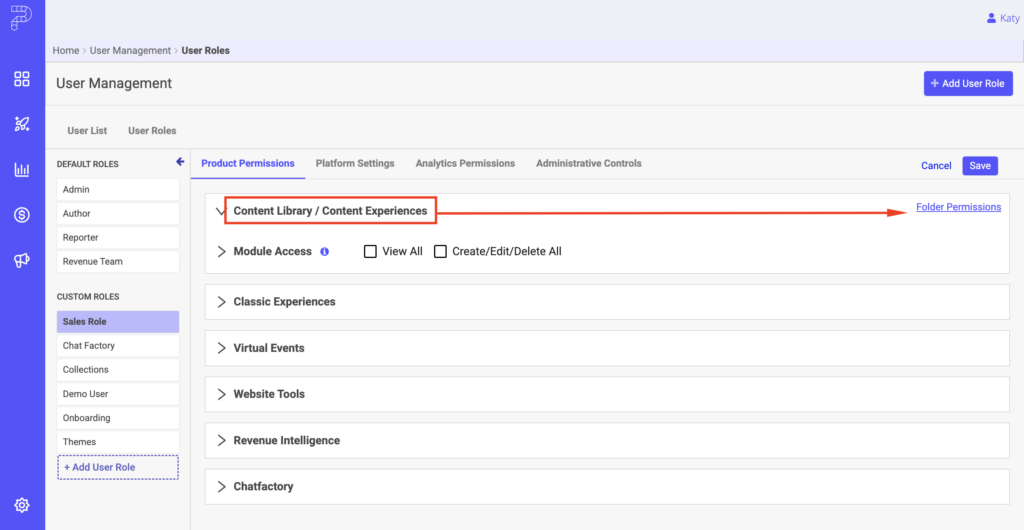Switch to the Product Permissions tab
Viewport: 1024px width, 530px height.
pyautogui.click(x=248, y=163)
